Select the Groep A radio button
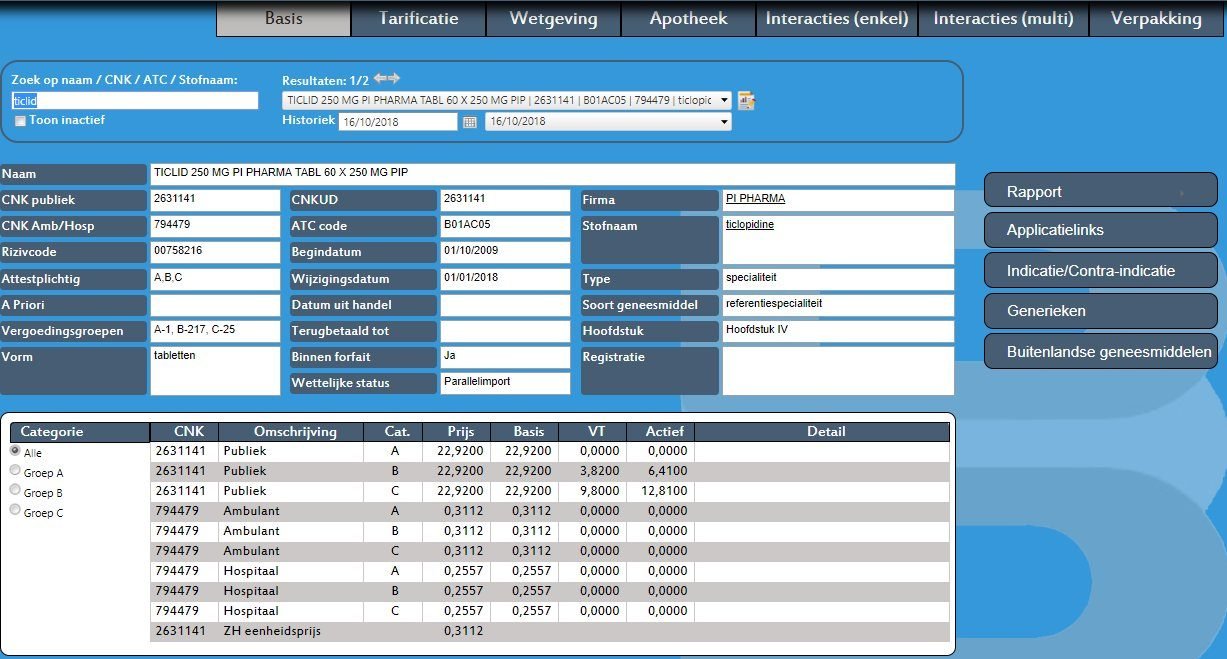1227x659 pixels. tap(15, 471)
